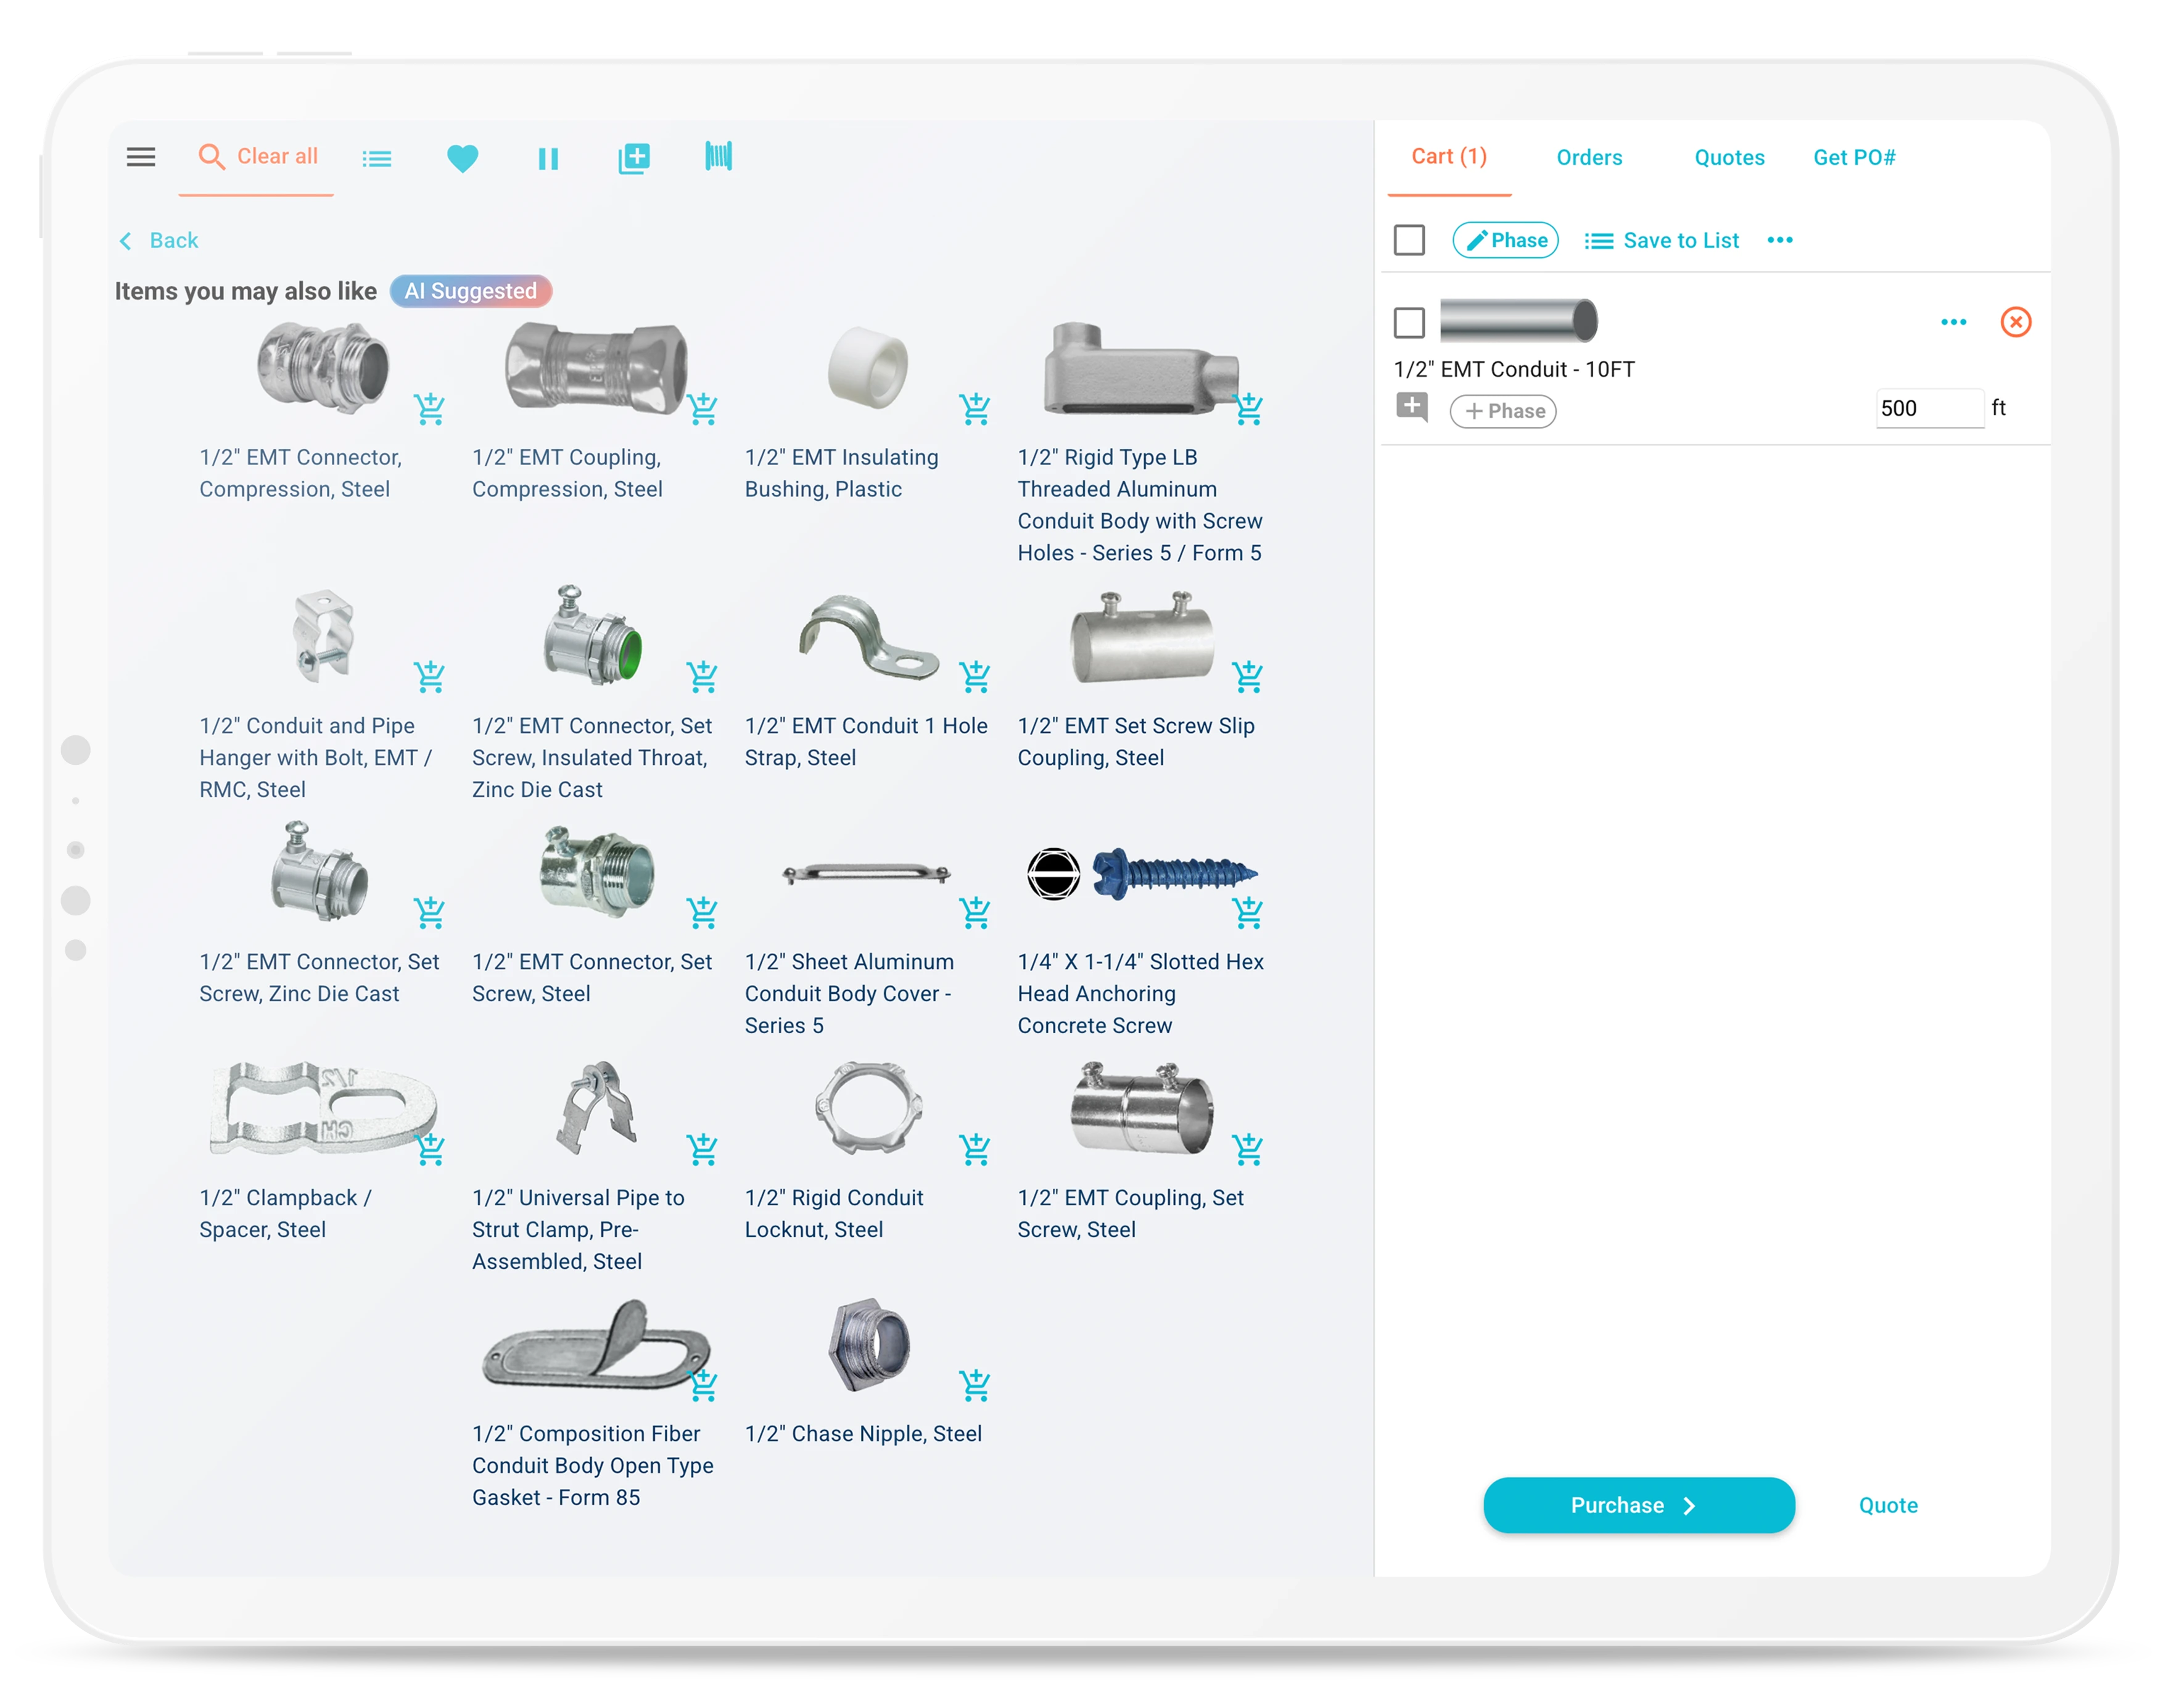
Task: Open more options for the EMT Conduit item
Action: pyautogui.click(x=1953, y=322)
